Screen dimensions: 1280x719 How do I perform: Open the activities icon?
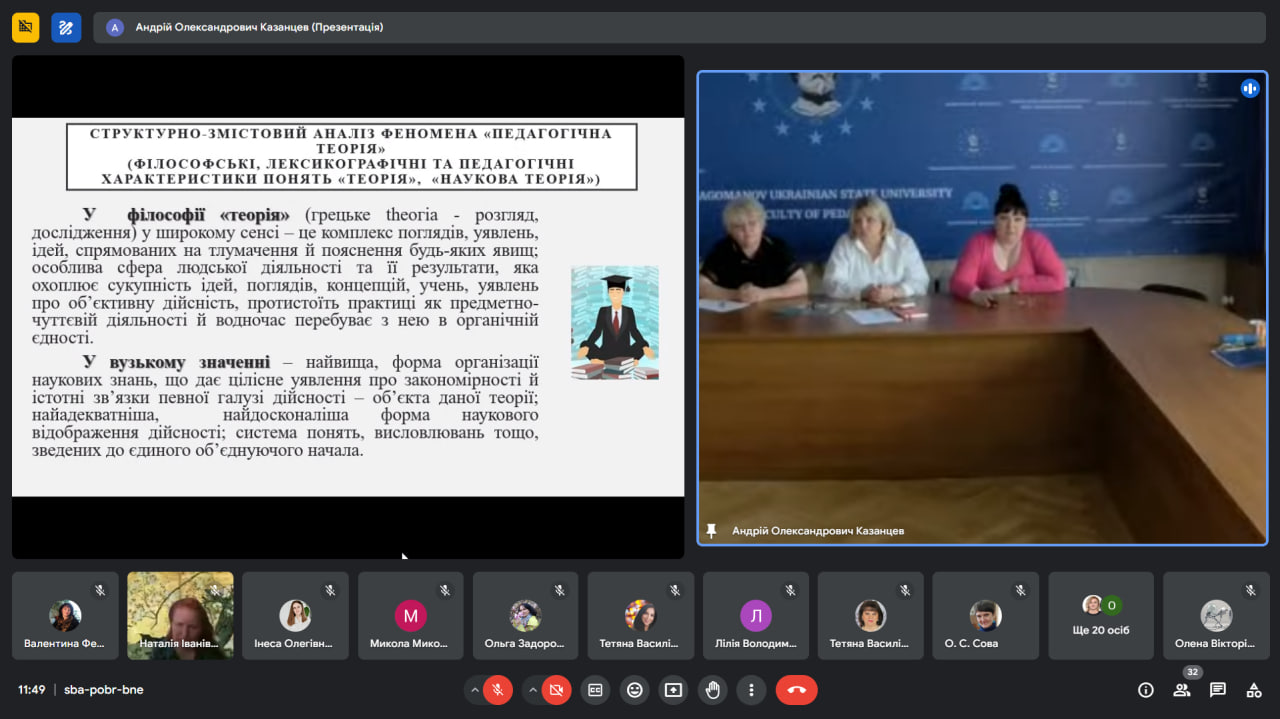pyautogui.click(x=1253, y=690)
